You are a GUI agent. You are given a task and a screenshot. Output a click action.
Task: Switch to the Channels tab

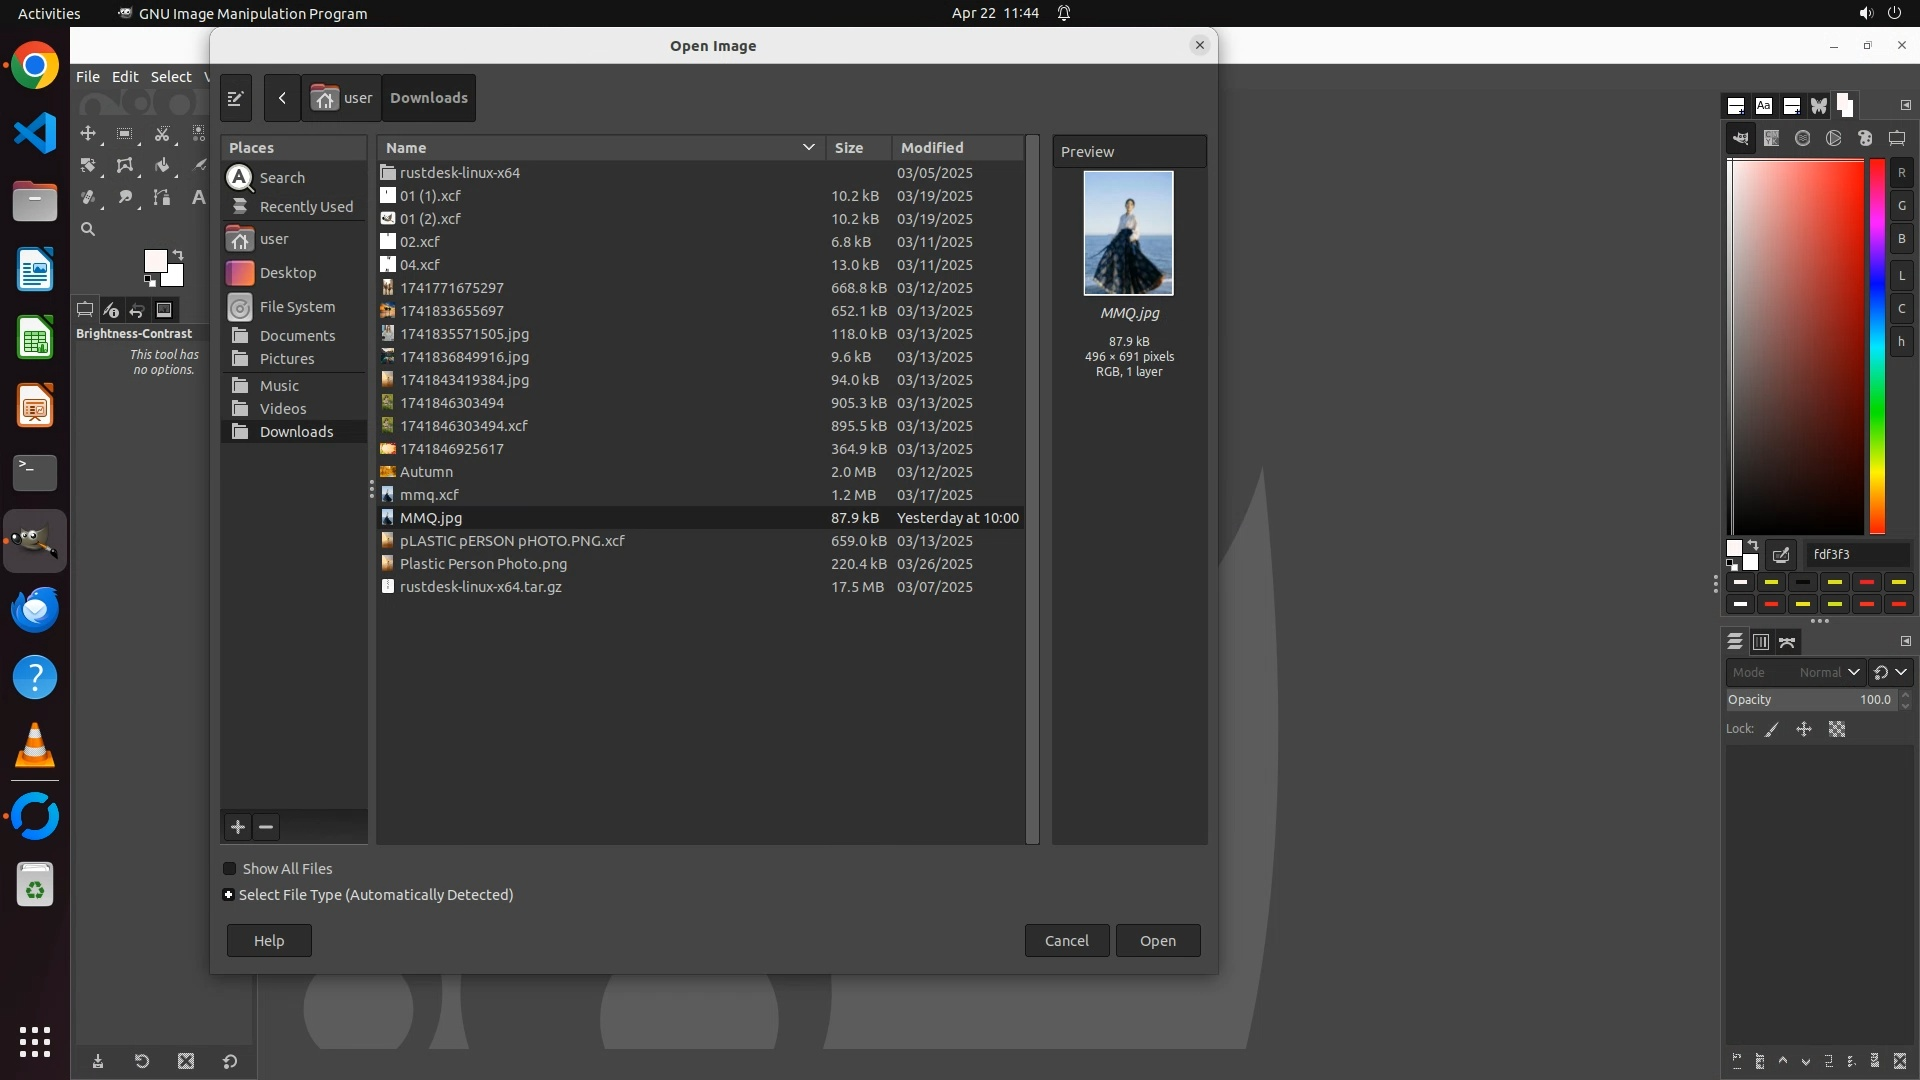[1761, 642]
